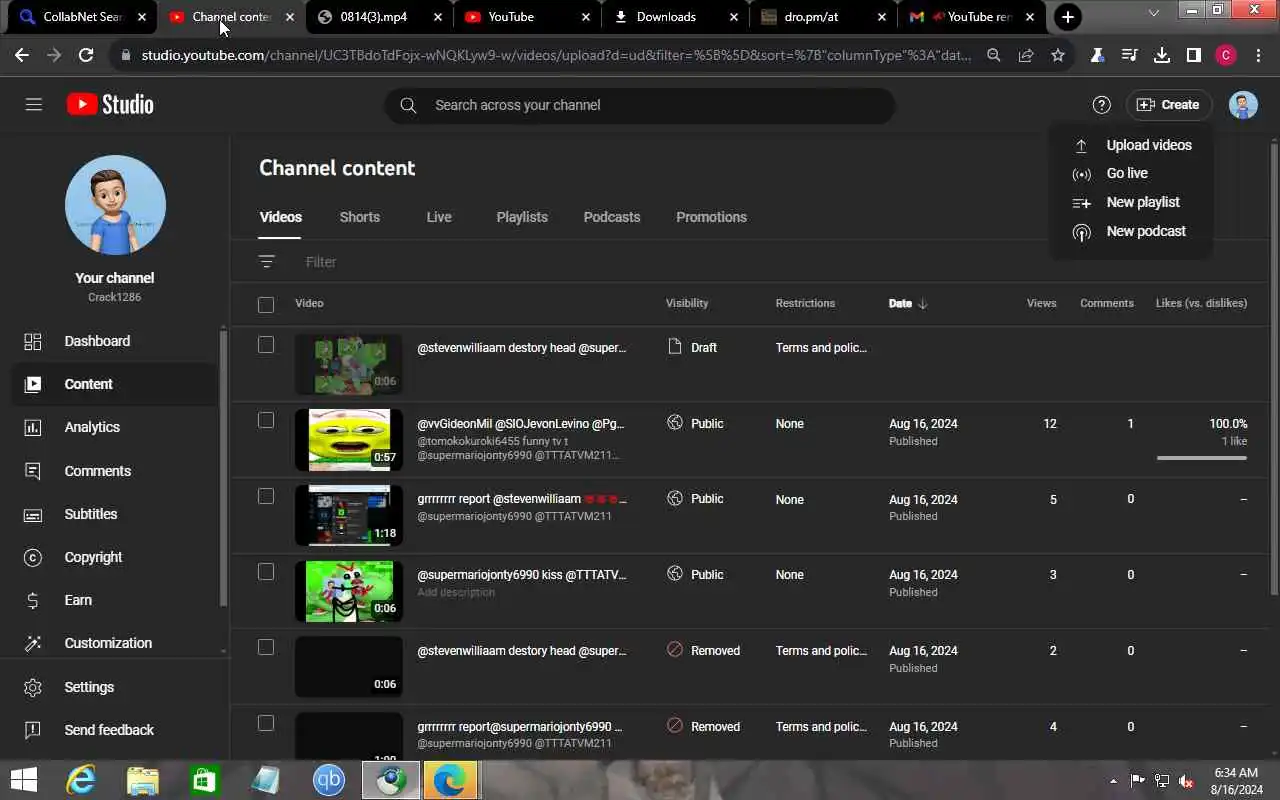Open the @vvGideonMil video title link
The image size is (1280, 800).
click(x=521, y=424)
